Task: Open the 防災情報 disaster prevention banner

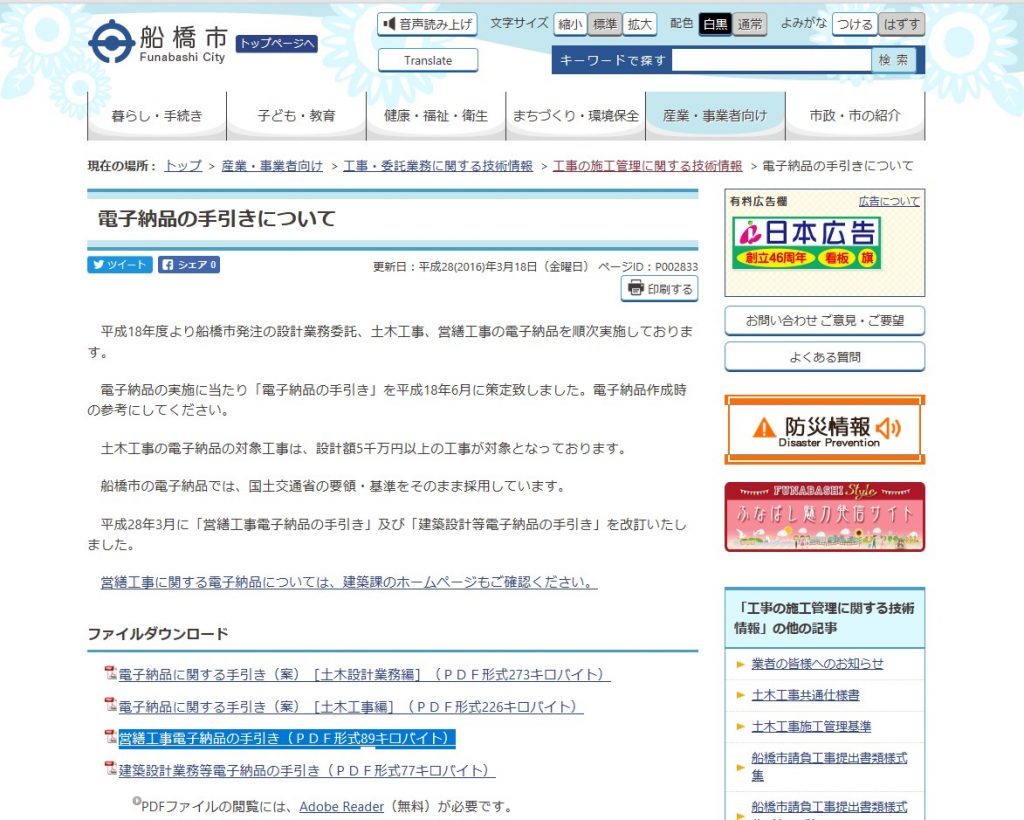Action: point(824,430)
